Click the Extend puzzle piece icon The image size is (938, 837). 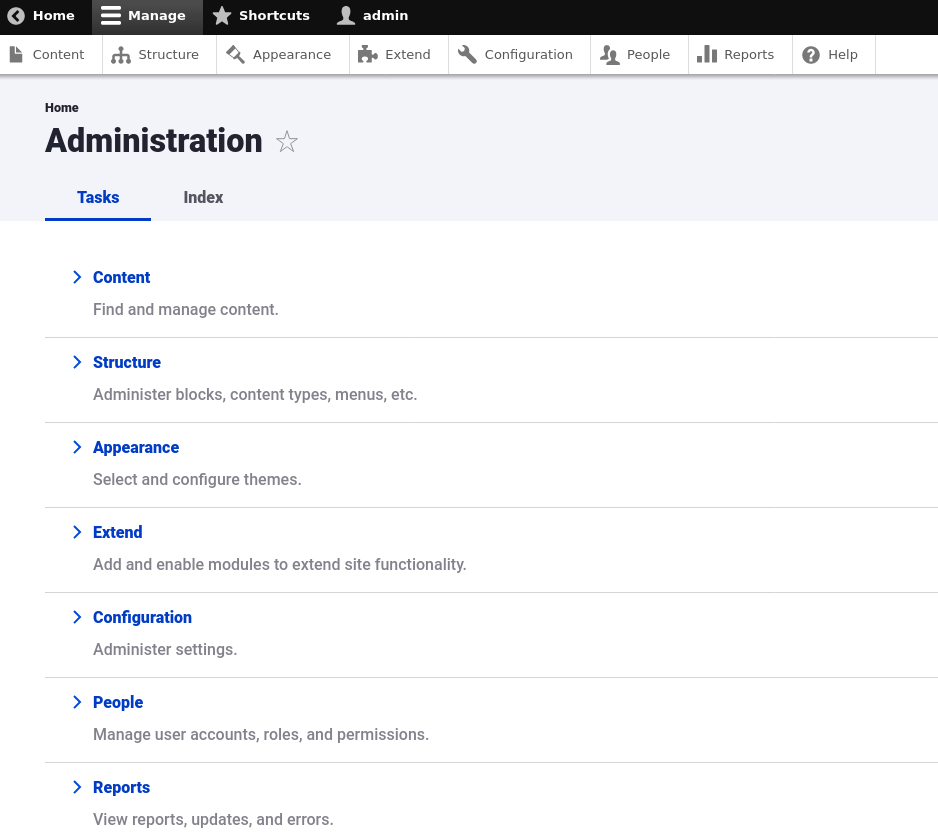click(x=368, y=55)
